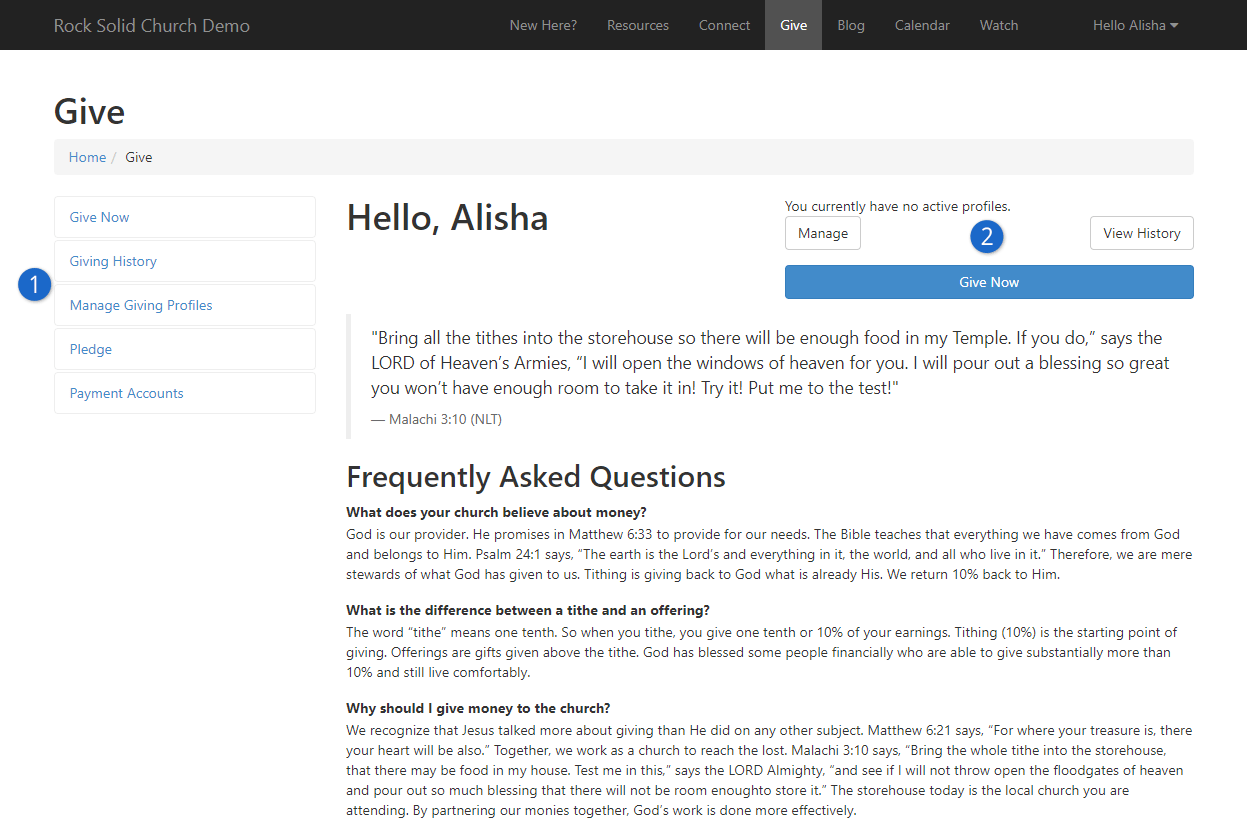Expand the Hello Alisha user dropdown
This screenshot has width=1247, height=840.
point(1135,25)
